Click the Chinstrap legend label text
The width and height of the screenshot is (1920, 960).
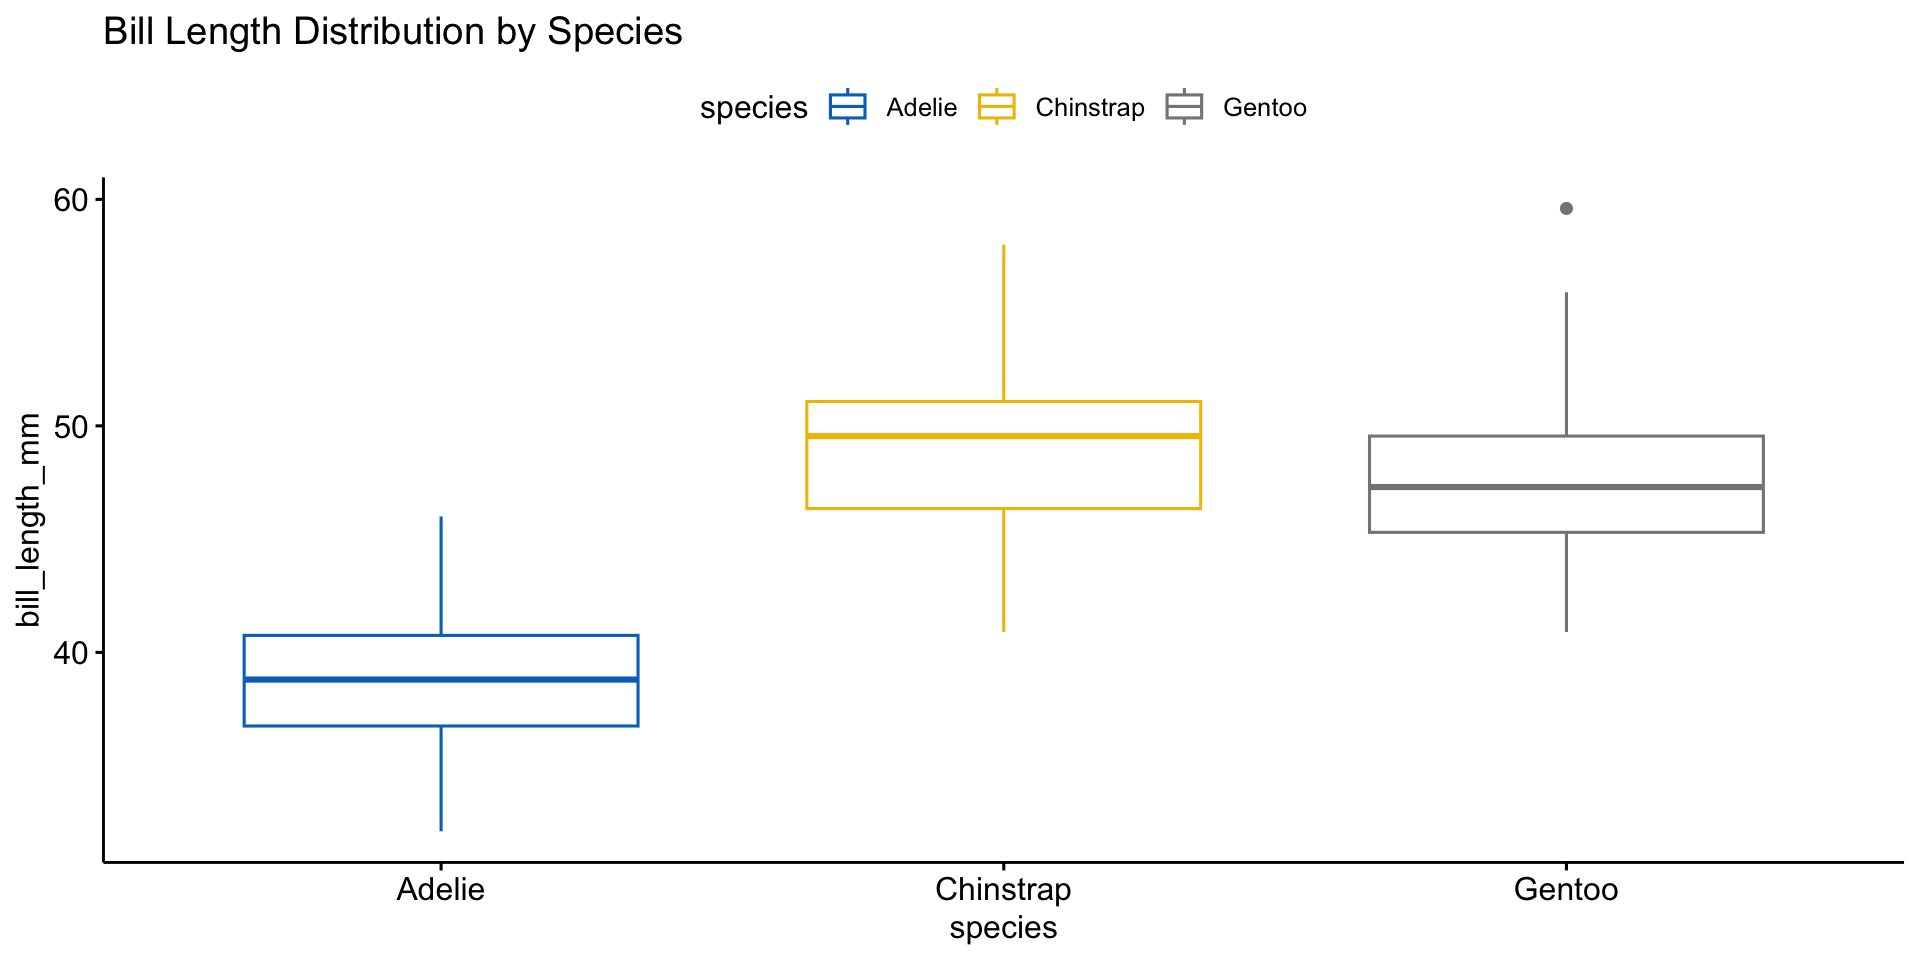pyautogui.click(x=1089, y=108)
